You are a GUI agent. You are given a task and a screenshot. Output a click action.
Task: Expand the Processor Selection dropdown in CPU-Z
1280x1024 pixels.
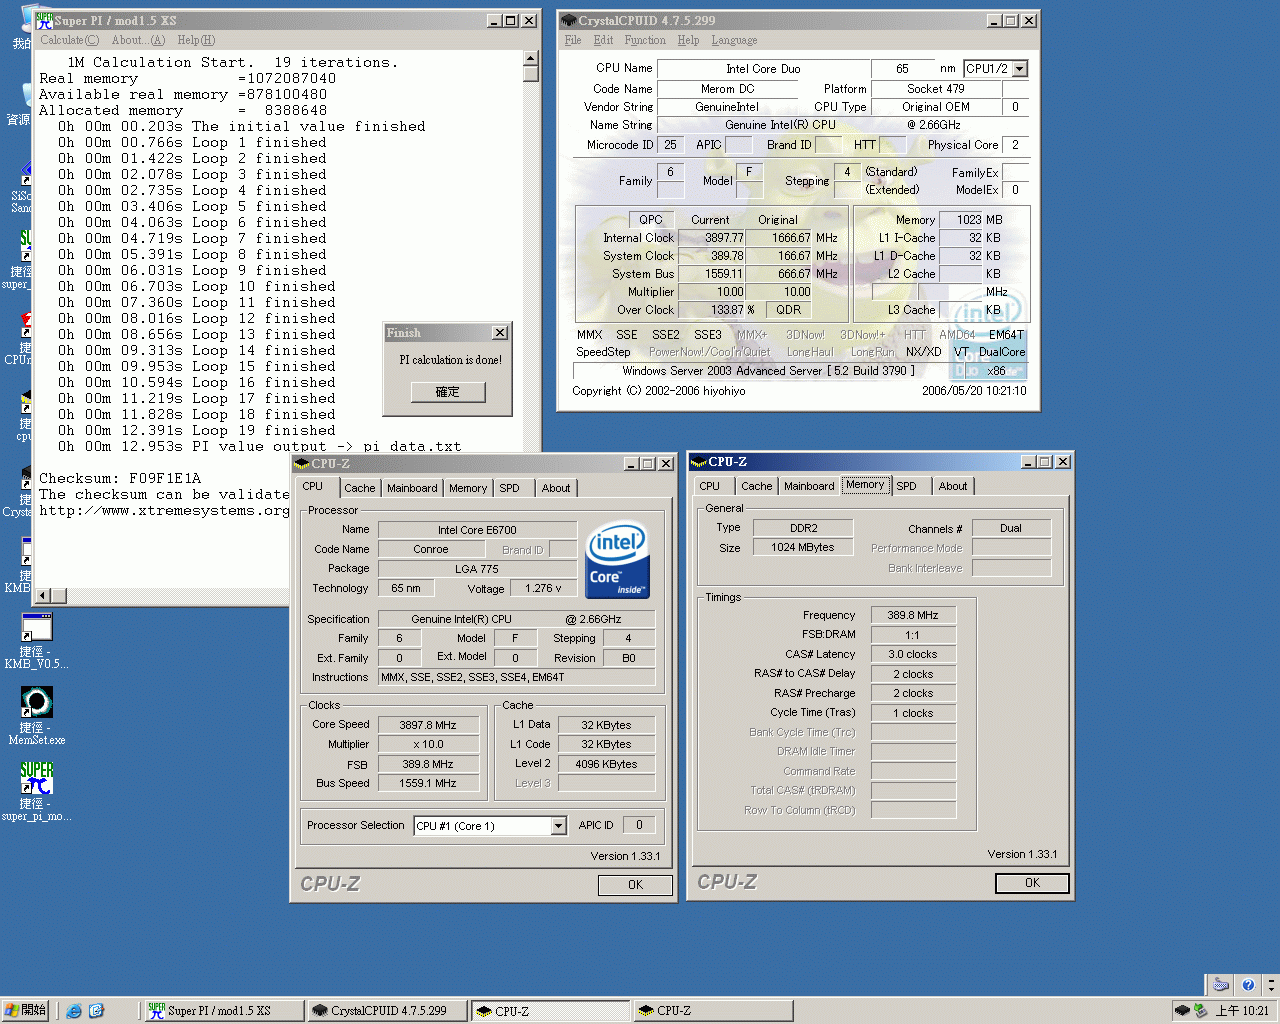click(x=559, y=826)
